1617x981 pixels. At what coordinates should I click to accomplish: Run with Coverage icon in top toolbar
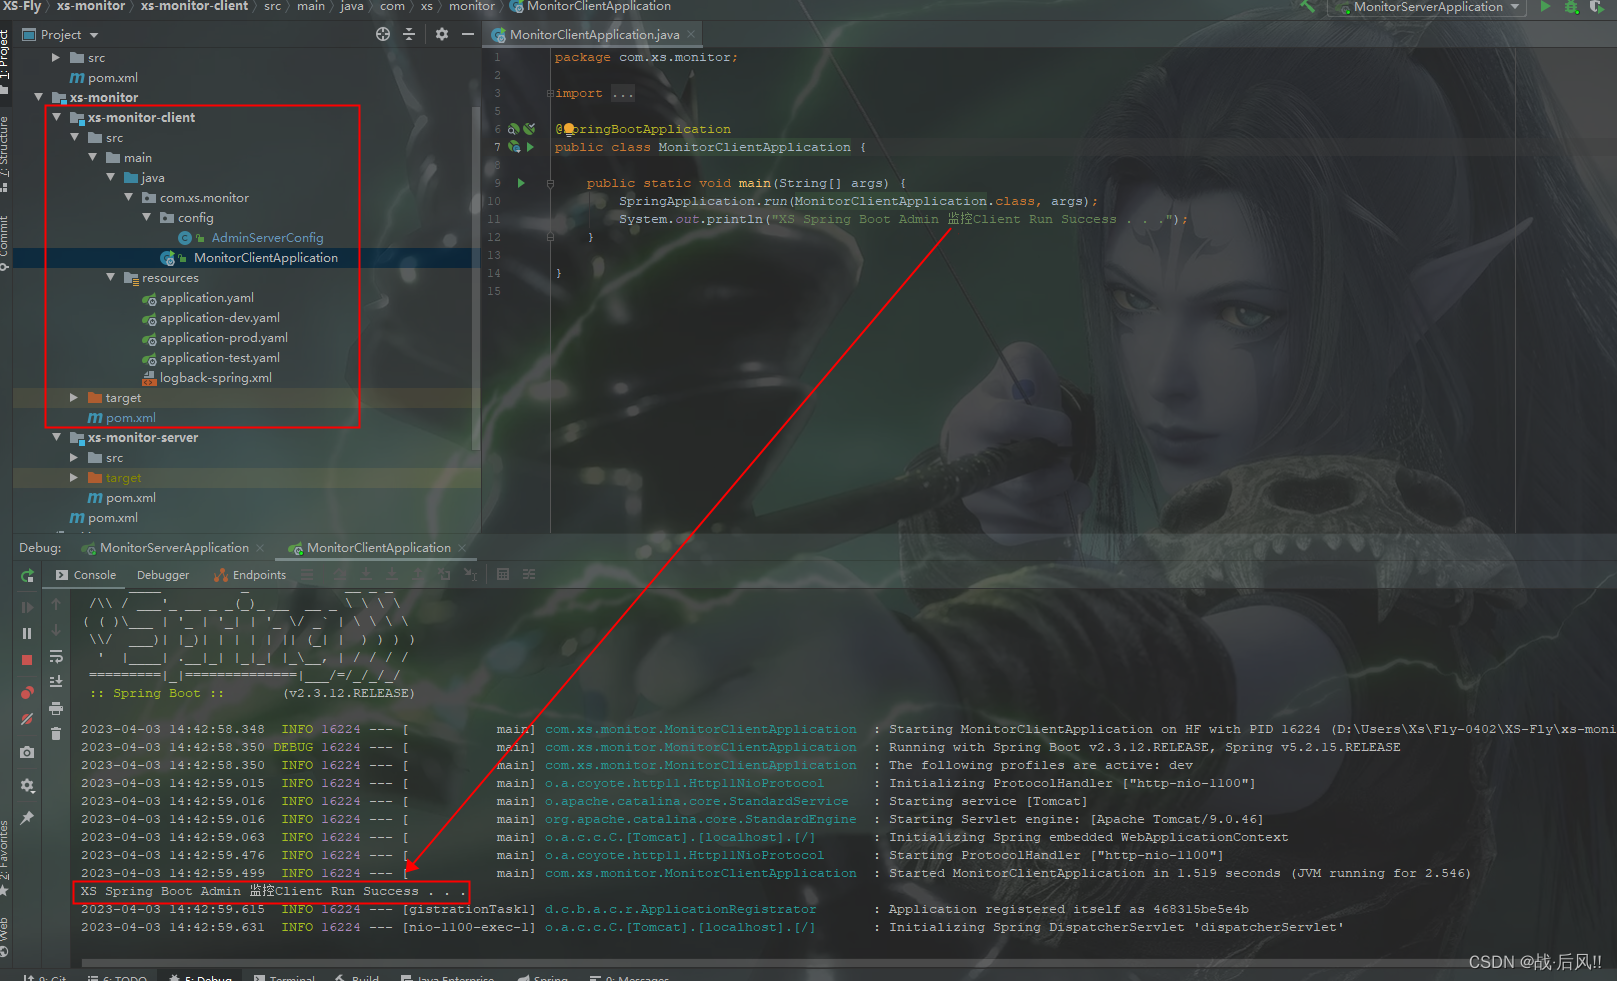click(1596, 7)
